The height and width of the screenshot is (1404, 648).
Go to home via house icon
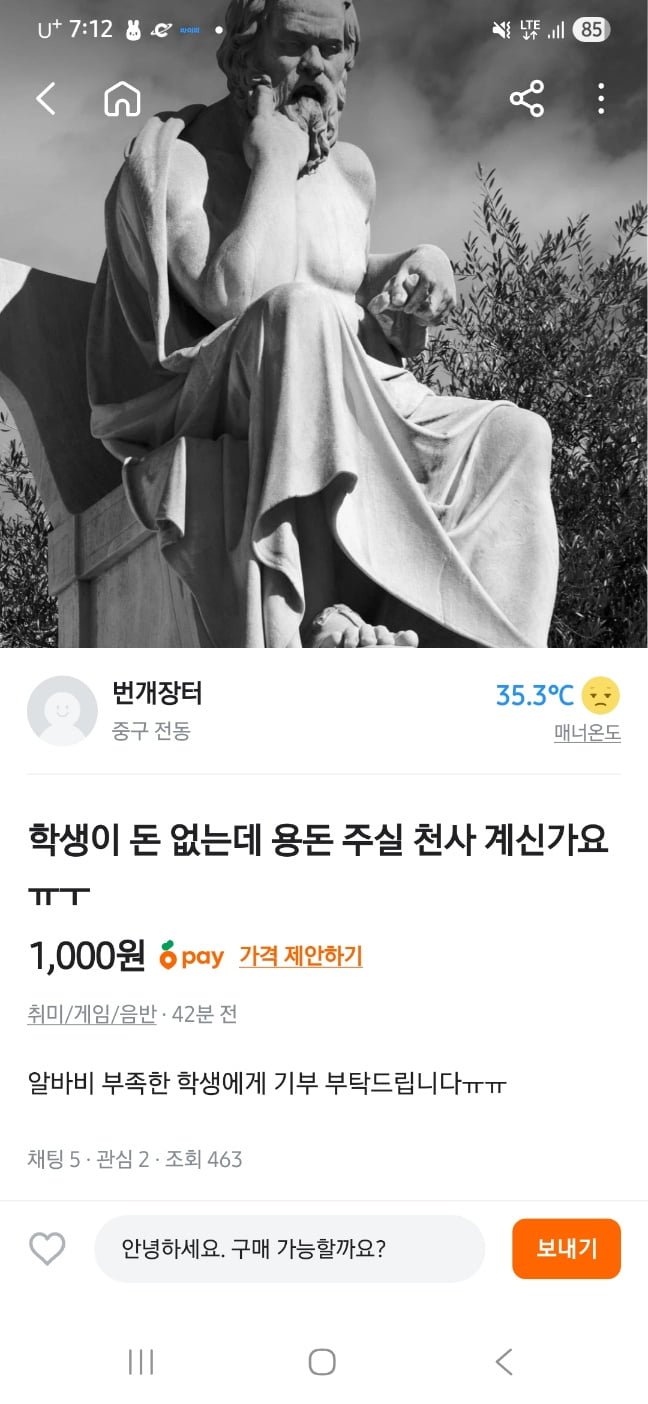click(122, 98)
